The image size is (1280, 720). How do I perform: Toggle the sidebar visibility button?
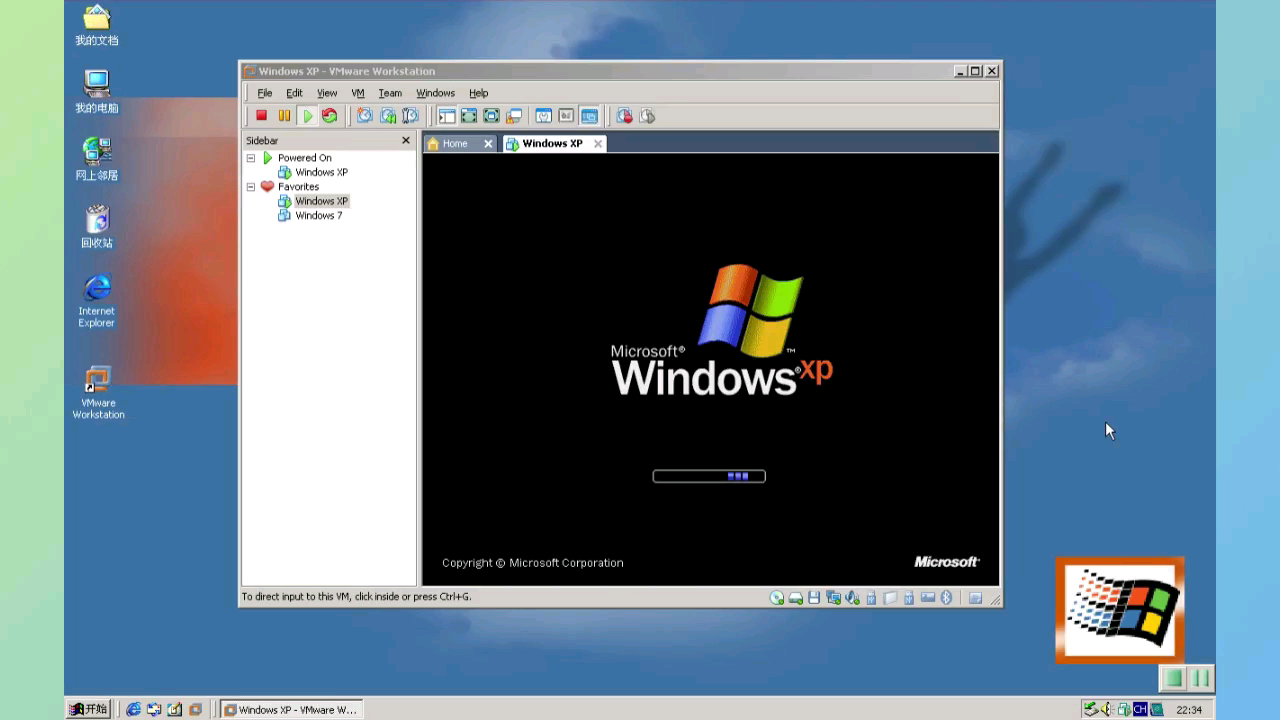445,116
